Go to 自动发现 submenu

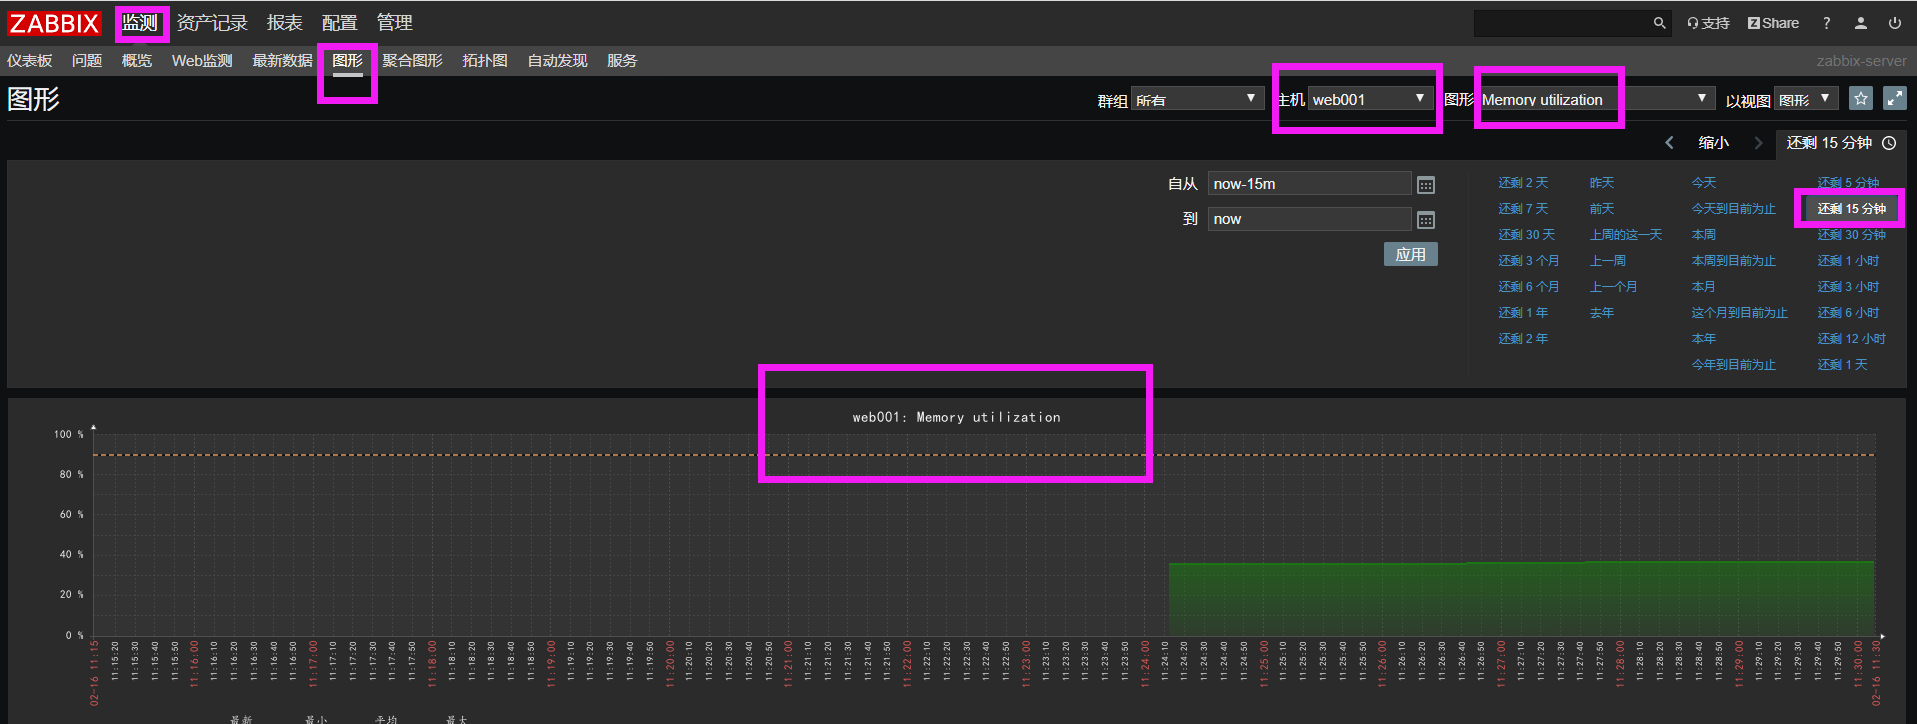click(557, 61)
